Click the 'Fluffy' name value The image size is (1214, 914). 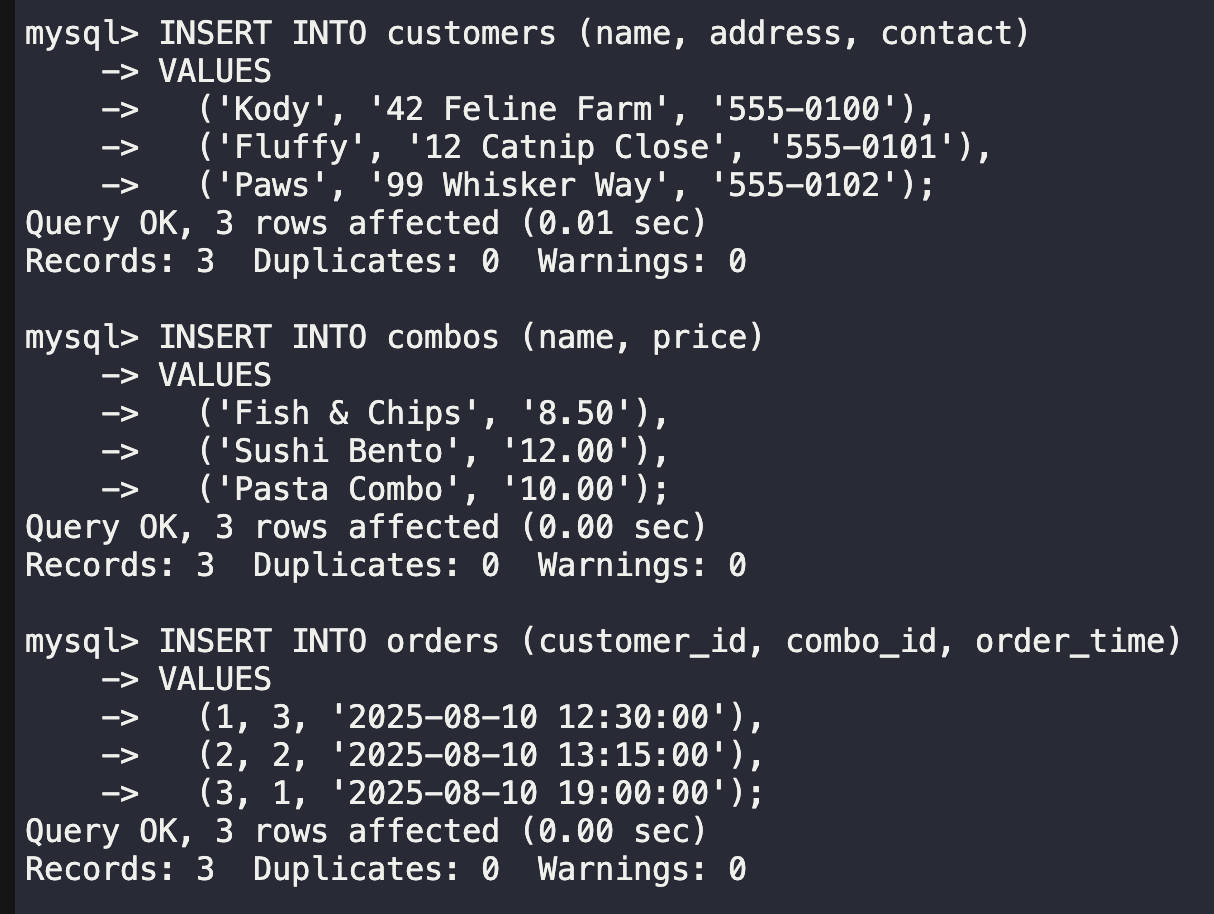[290, 147]
